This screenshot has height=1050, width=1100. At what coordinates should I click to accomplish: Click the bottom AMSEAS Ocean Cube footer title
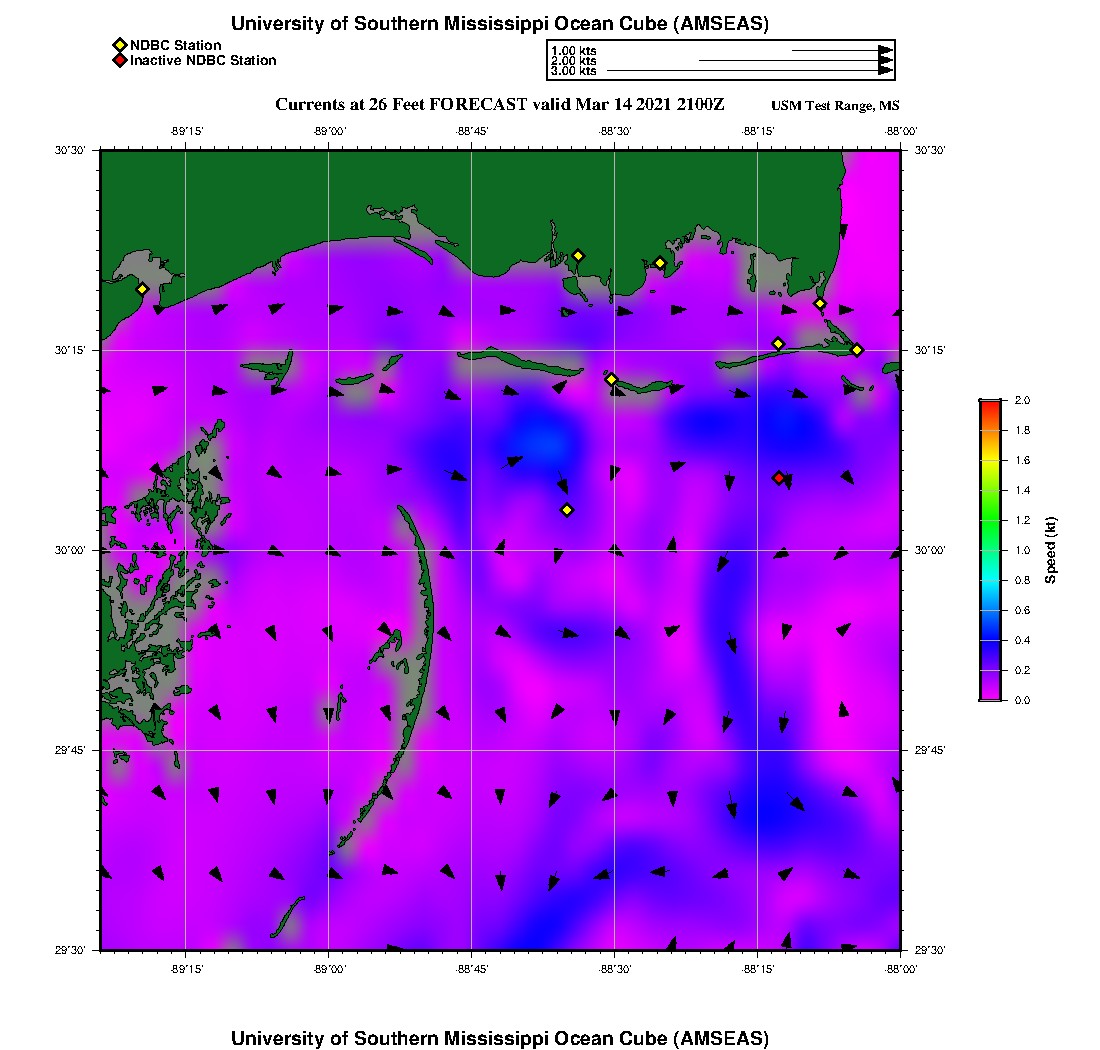[x=500, y=1037]
